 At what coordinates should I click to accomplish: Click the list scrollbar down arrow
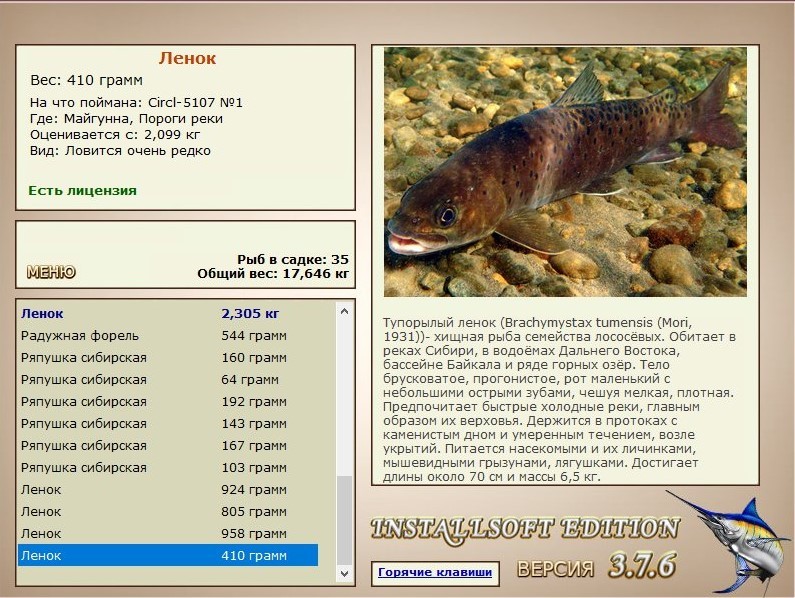344,574
